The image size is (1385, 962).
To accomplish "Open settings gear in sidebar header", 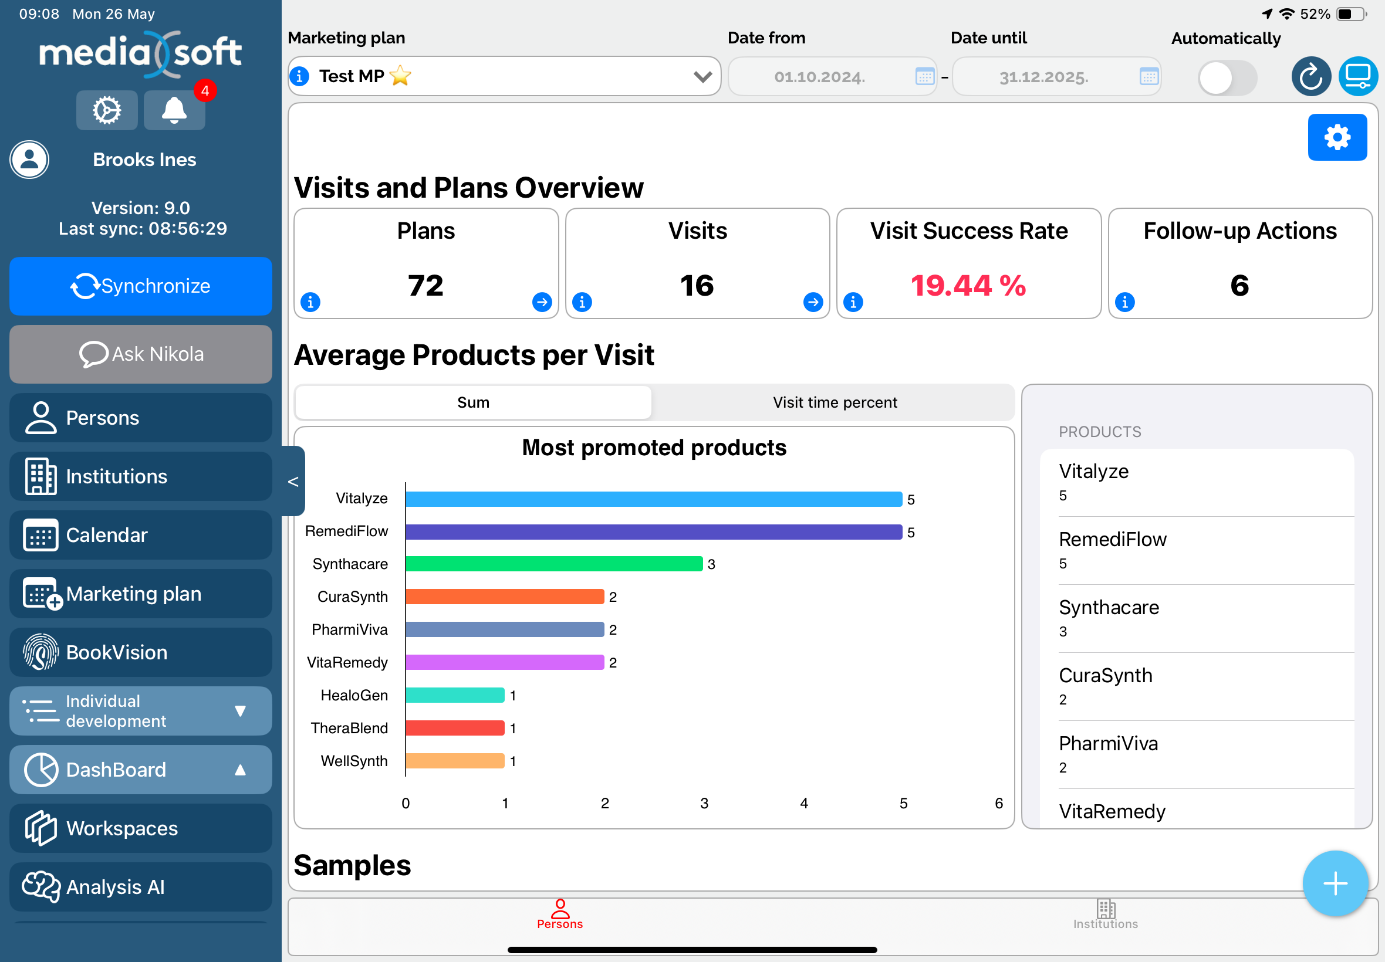I will click(x=107, y=110).
